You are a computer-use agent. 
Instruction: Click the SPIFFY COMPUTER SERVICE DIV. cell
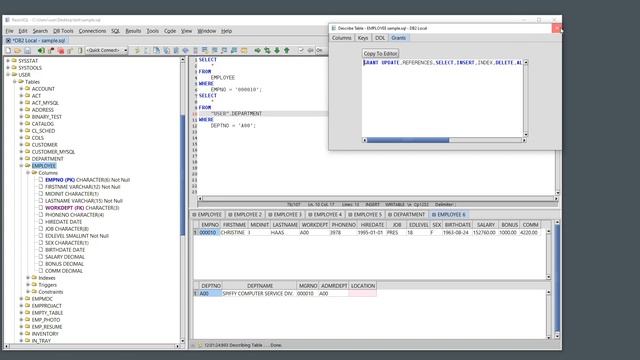point(258,293)
